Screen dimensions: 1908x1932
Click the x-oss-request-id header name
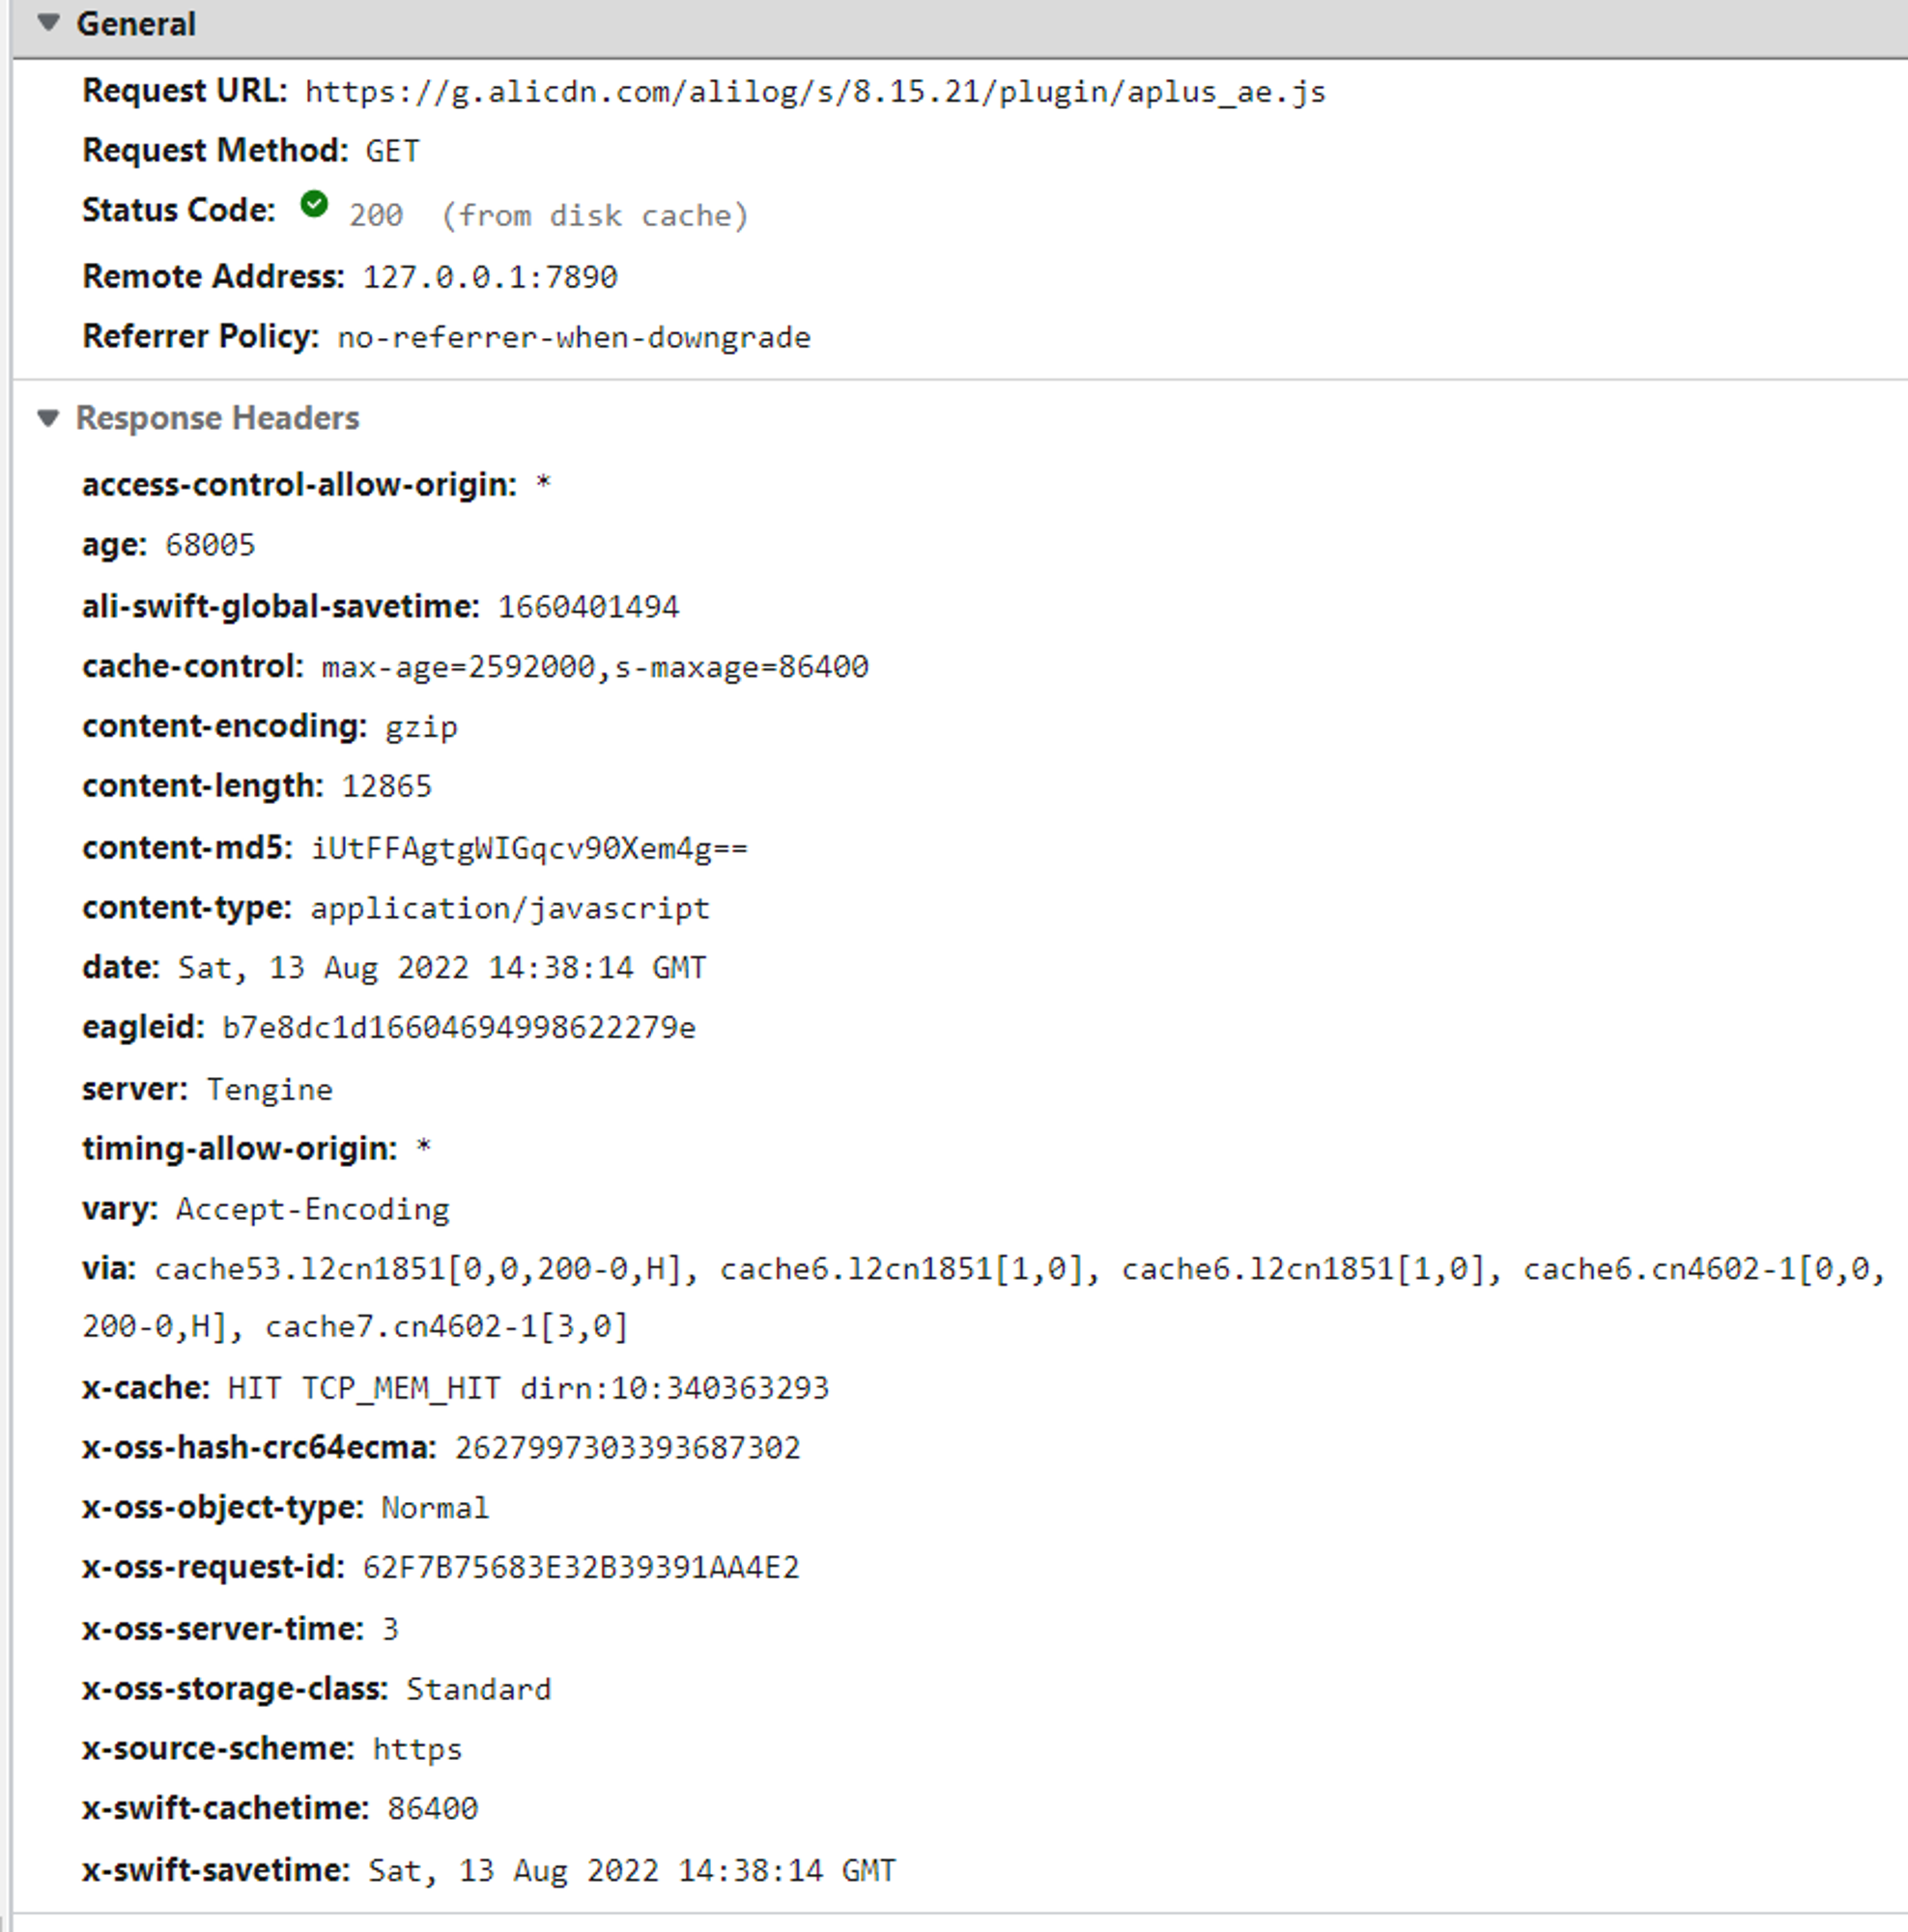tap(213, 1567)
